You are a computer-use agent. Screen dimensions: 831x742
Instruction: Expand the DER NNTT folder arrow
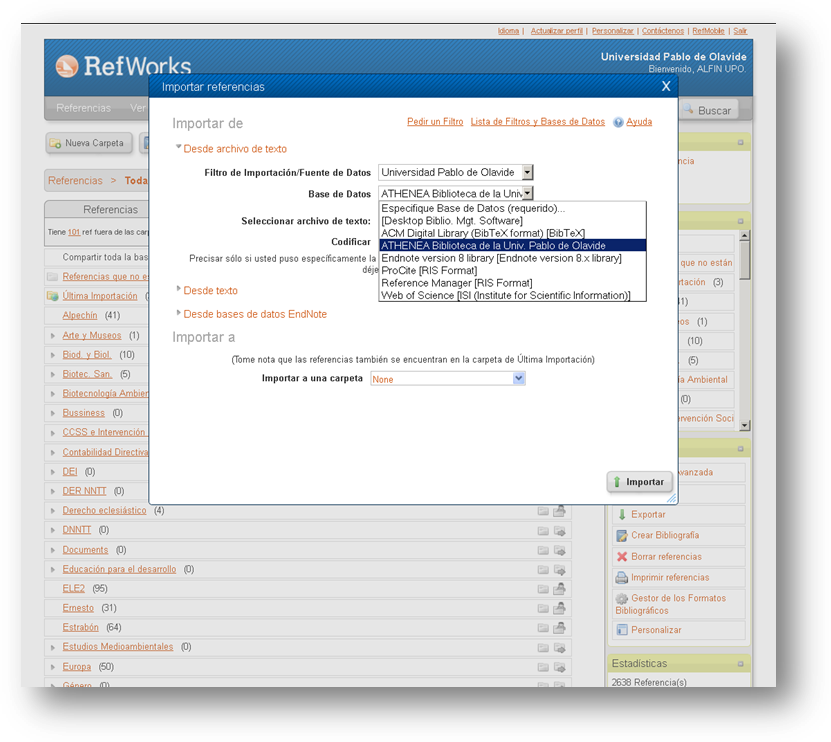click(53, 491)
